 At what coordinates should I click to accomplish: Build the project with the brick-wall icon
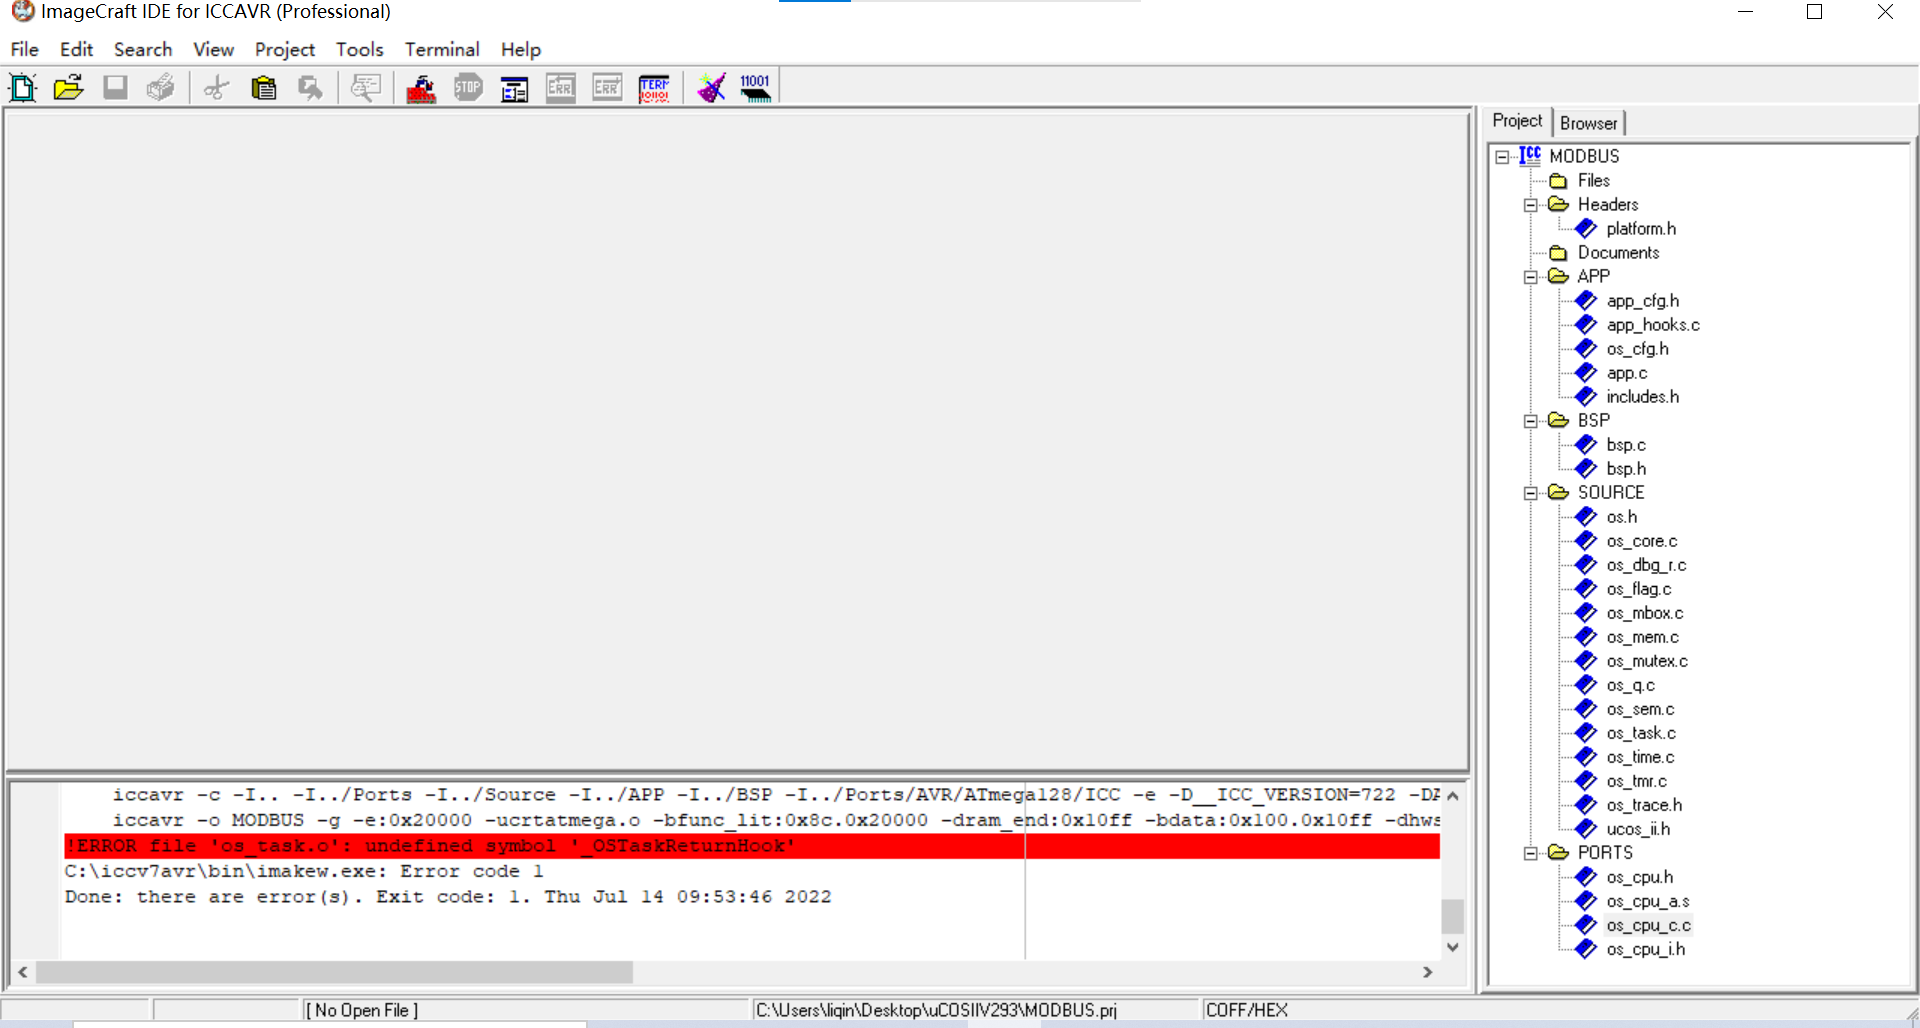[x=421, y=88]
